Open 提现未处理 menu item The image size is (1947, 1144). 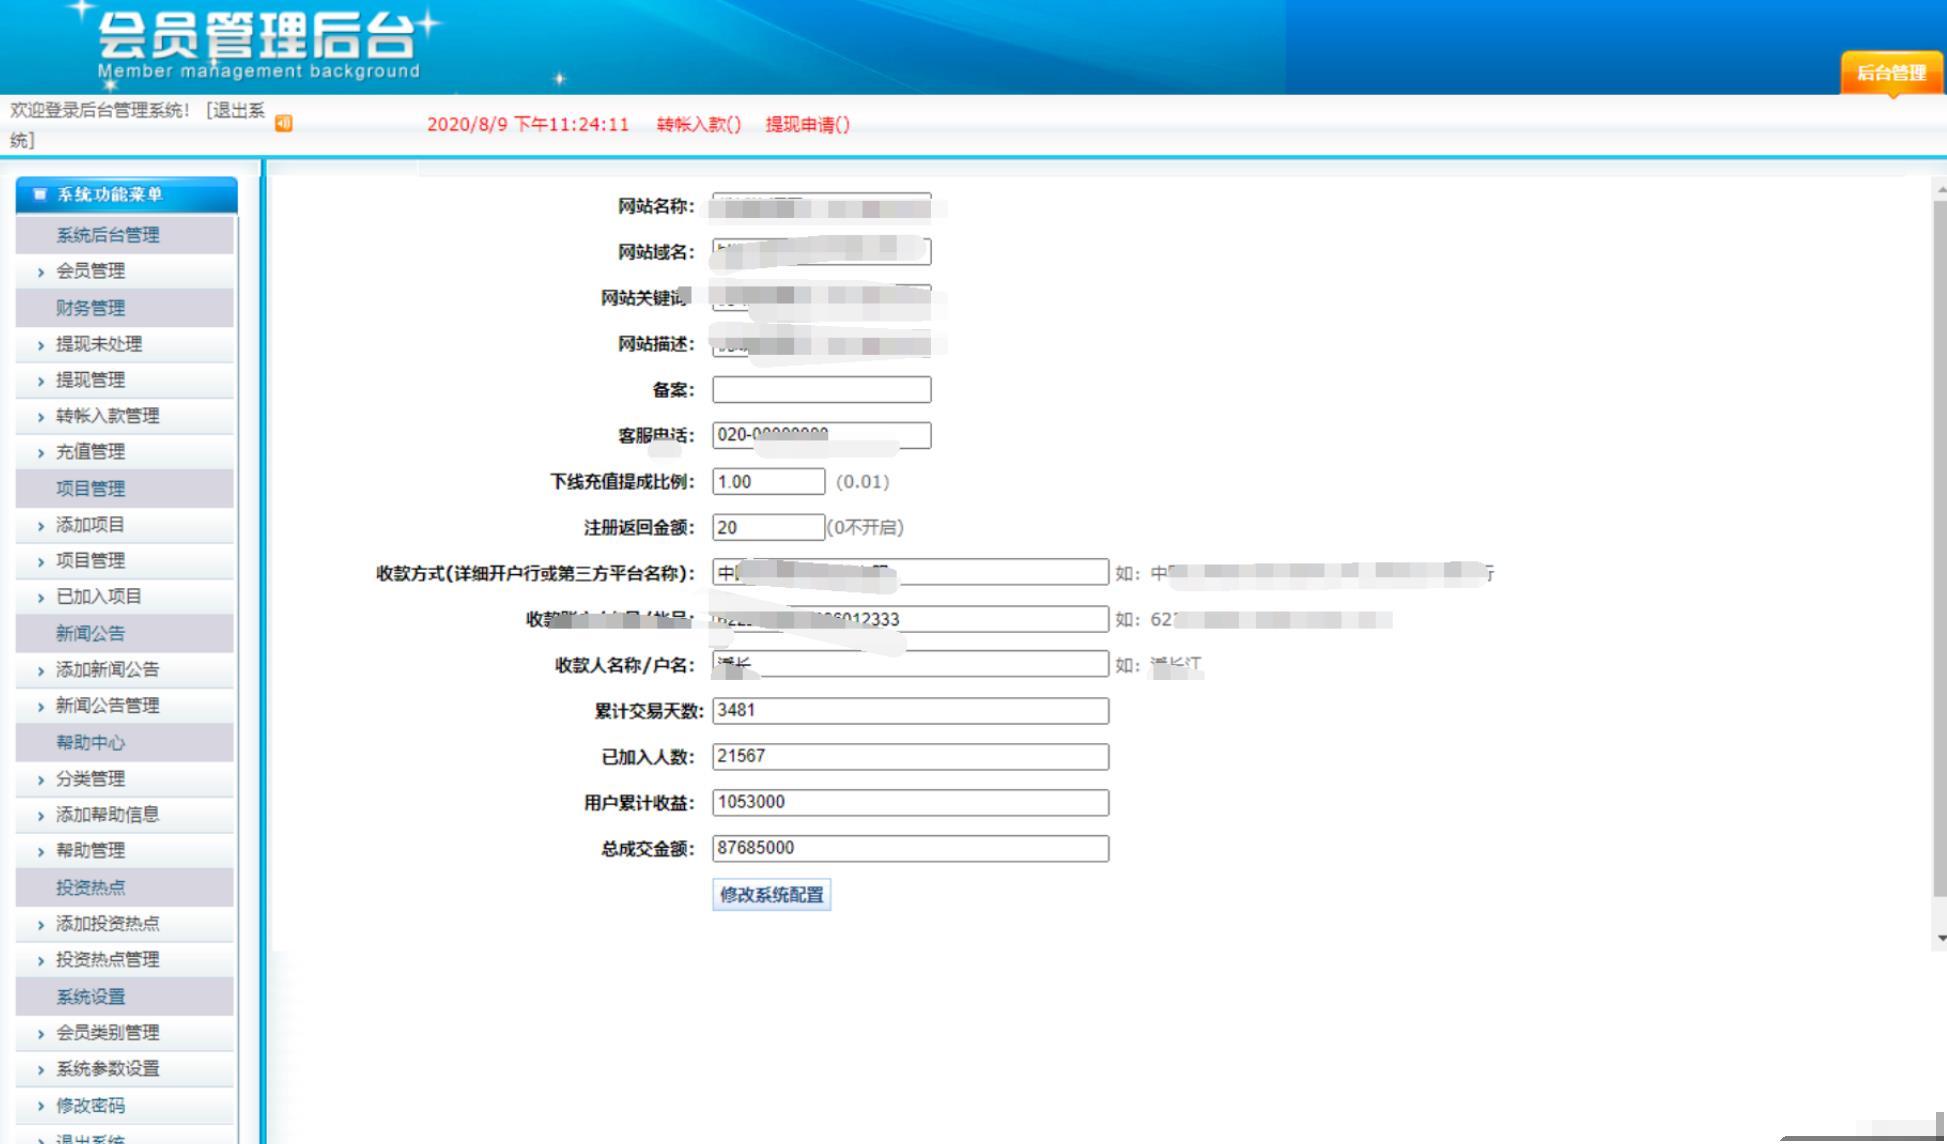(x=99, y=344)
